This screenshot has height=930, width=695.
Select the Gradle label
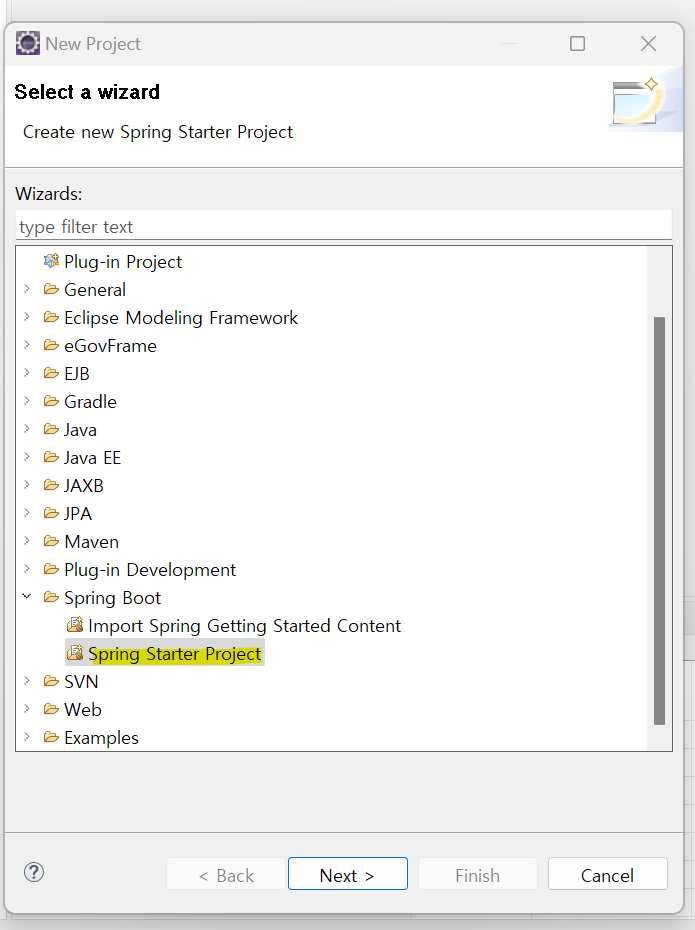pos(90,402)
